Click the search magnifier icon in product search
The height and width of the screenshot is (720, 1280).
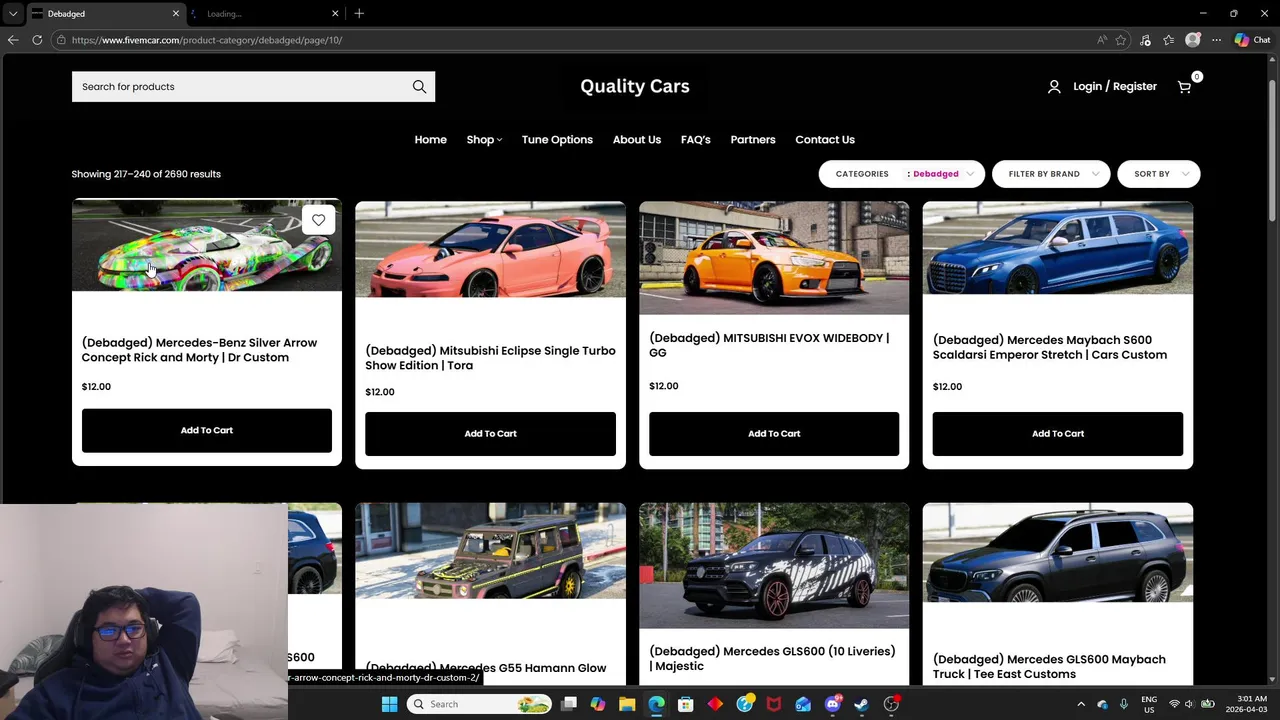(419, 87)
